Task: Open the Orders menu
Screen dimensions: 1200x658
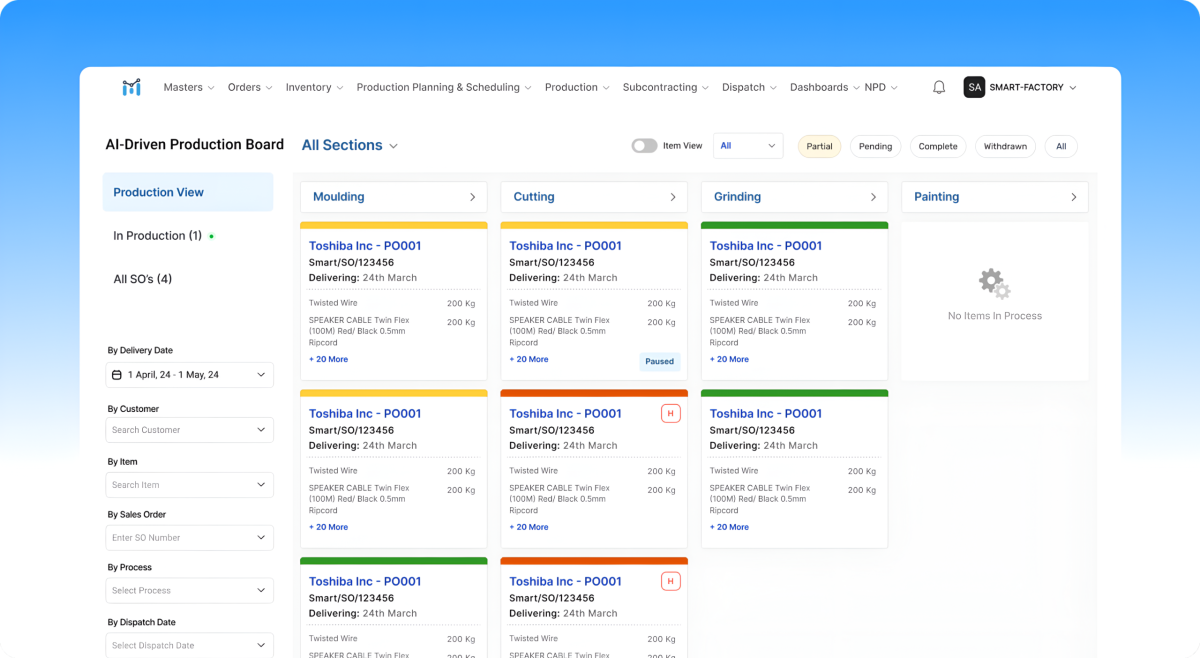Action: point(250,88)
